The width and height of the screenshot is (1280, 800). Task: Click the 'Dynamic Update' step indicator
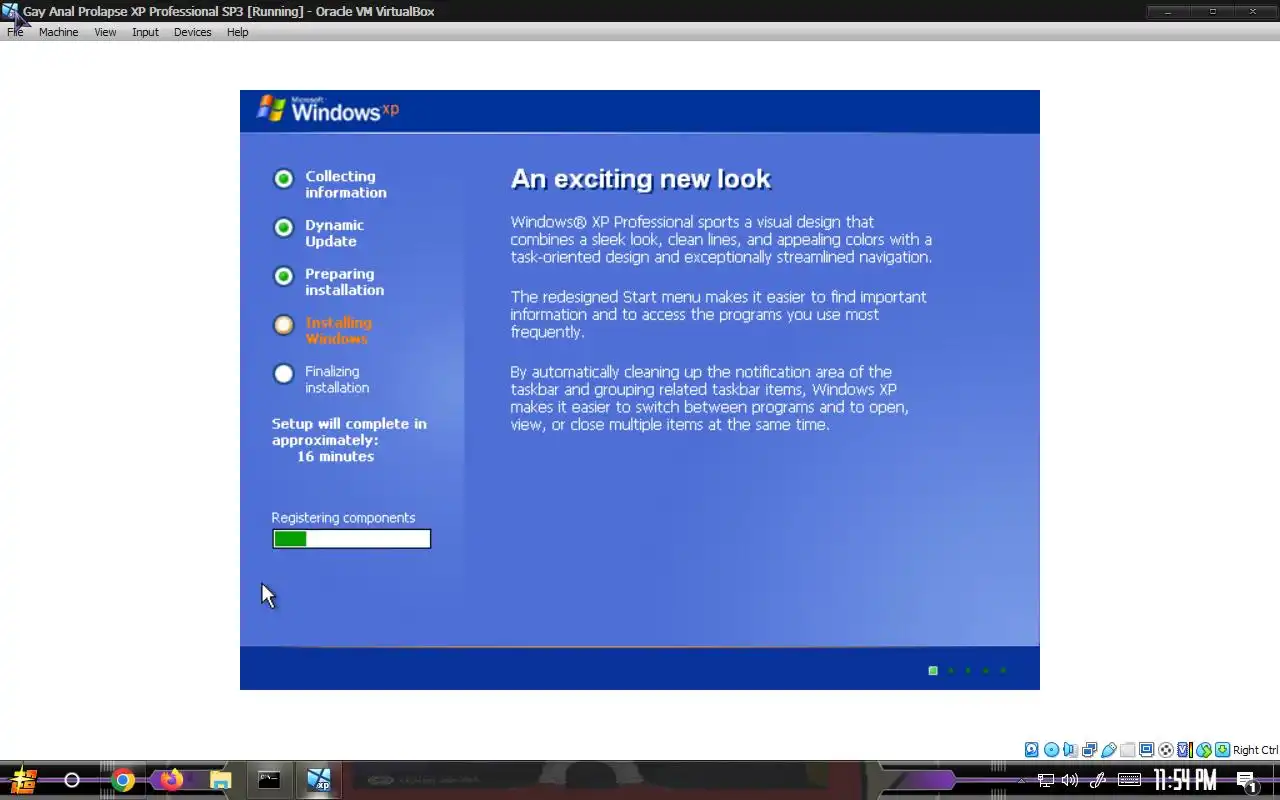[x=284, y=227]
